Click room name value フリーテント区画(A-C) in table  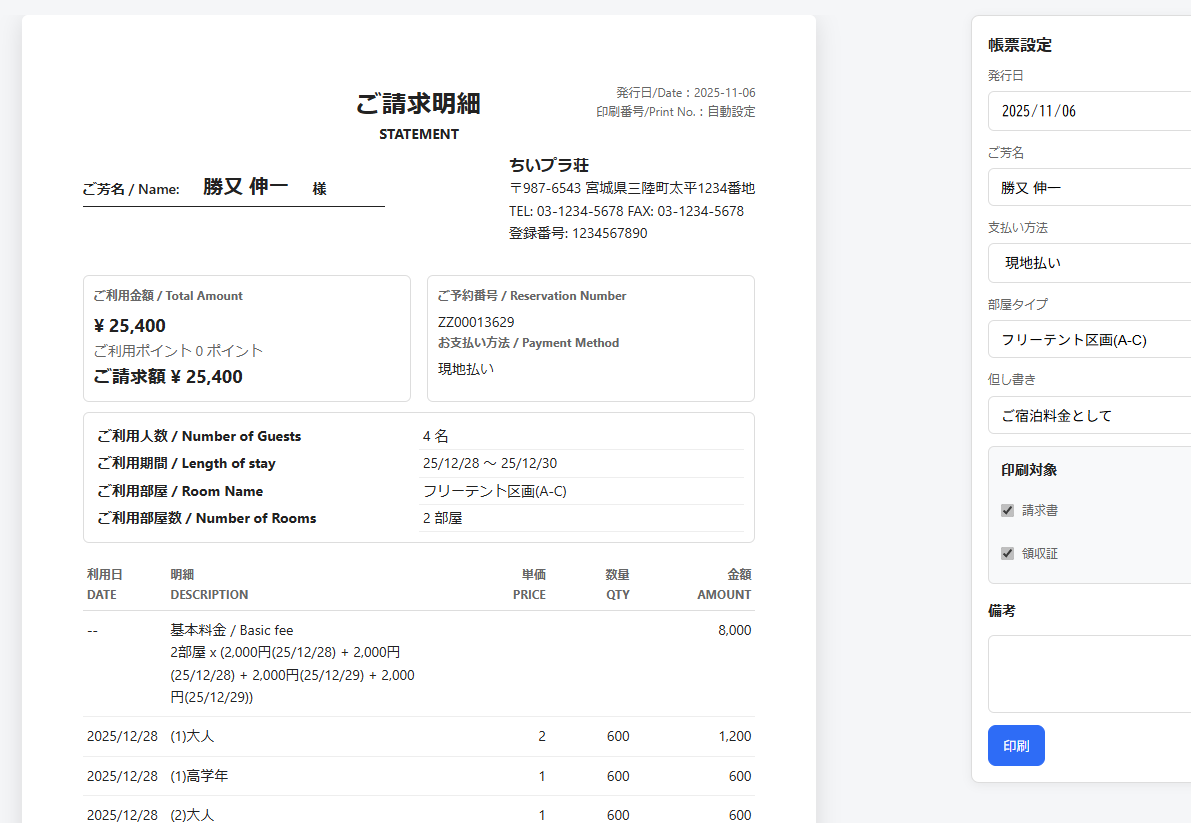[x=494, y=491]
